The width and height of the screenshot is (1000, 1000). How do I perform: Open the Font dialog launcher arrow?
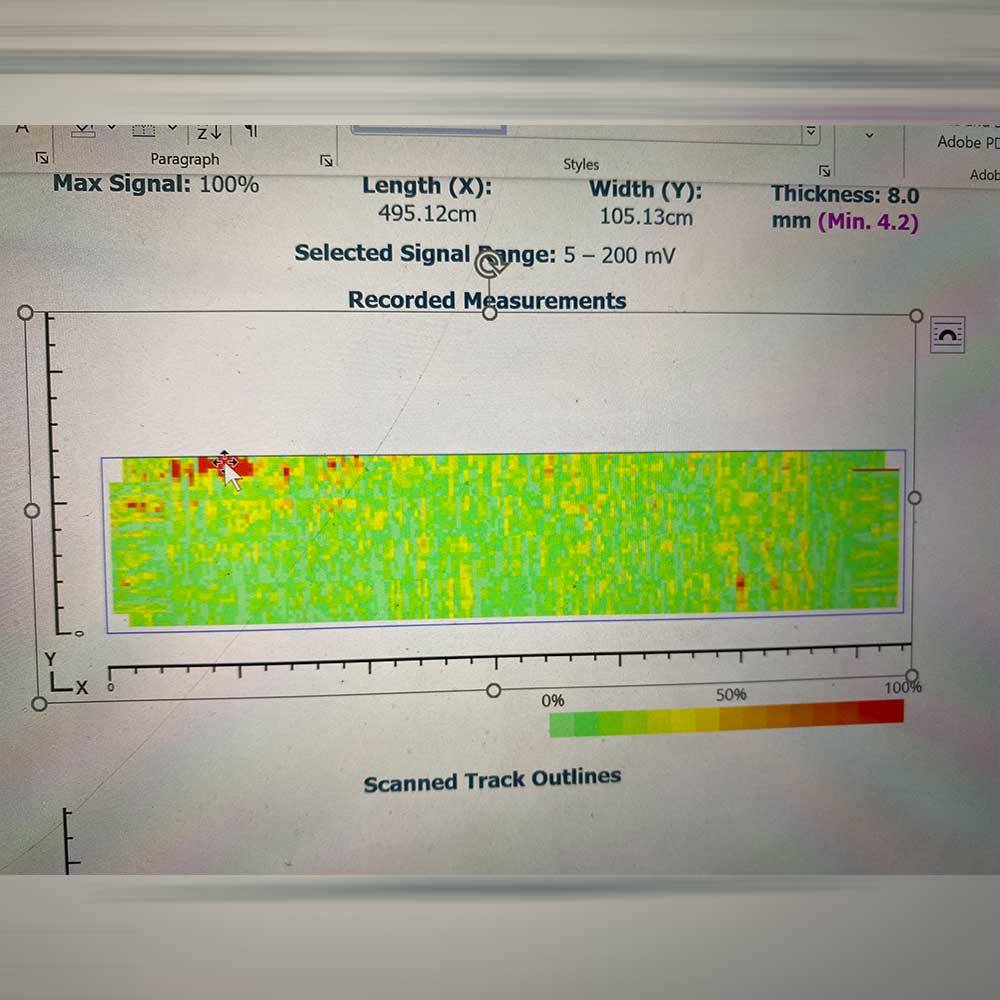(42, 158)
